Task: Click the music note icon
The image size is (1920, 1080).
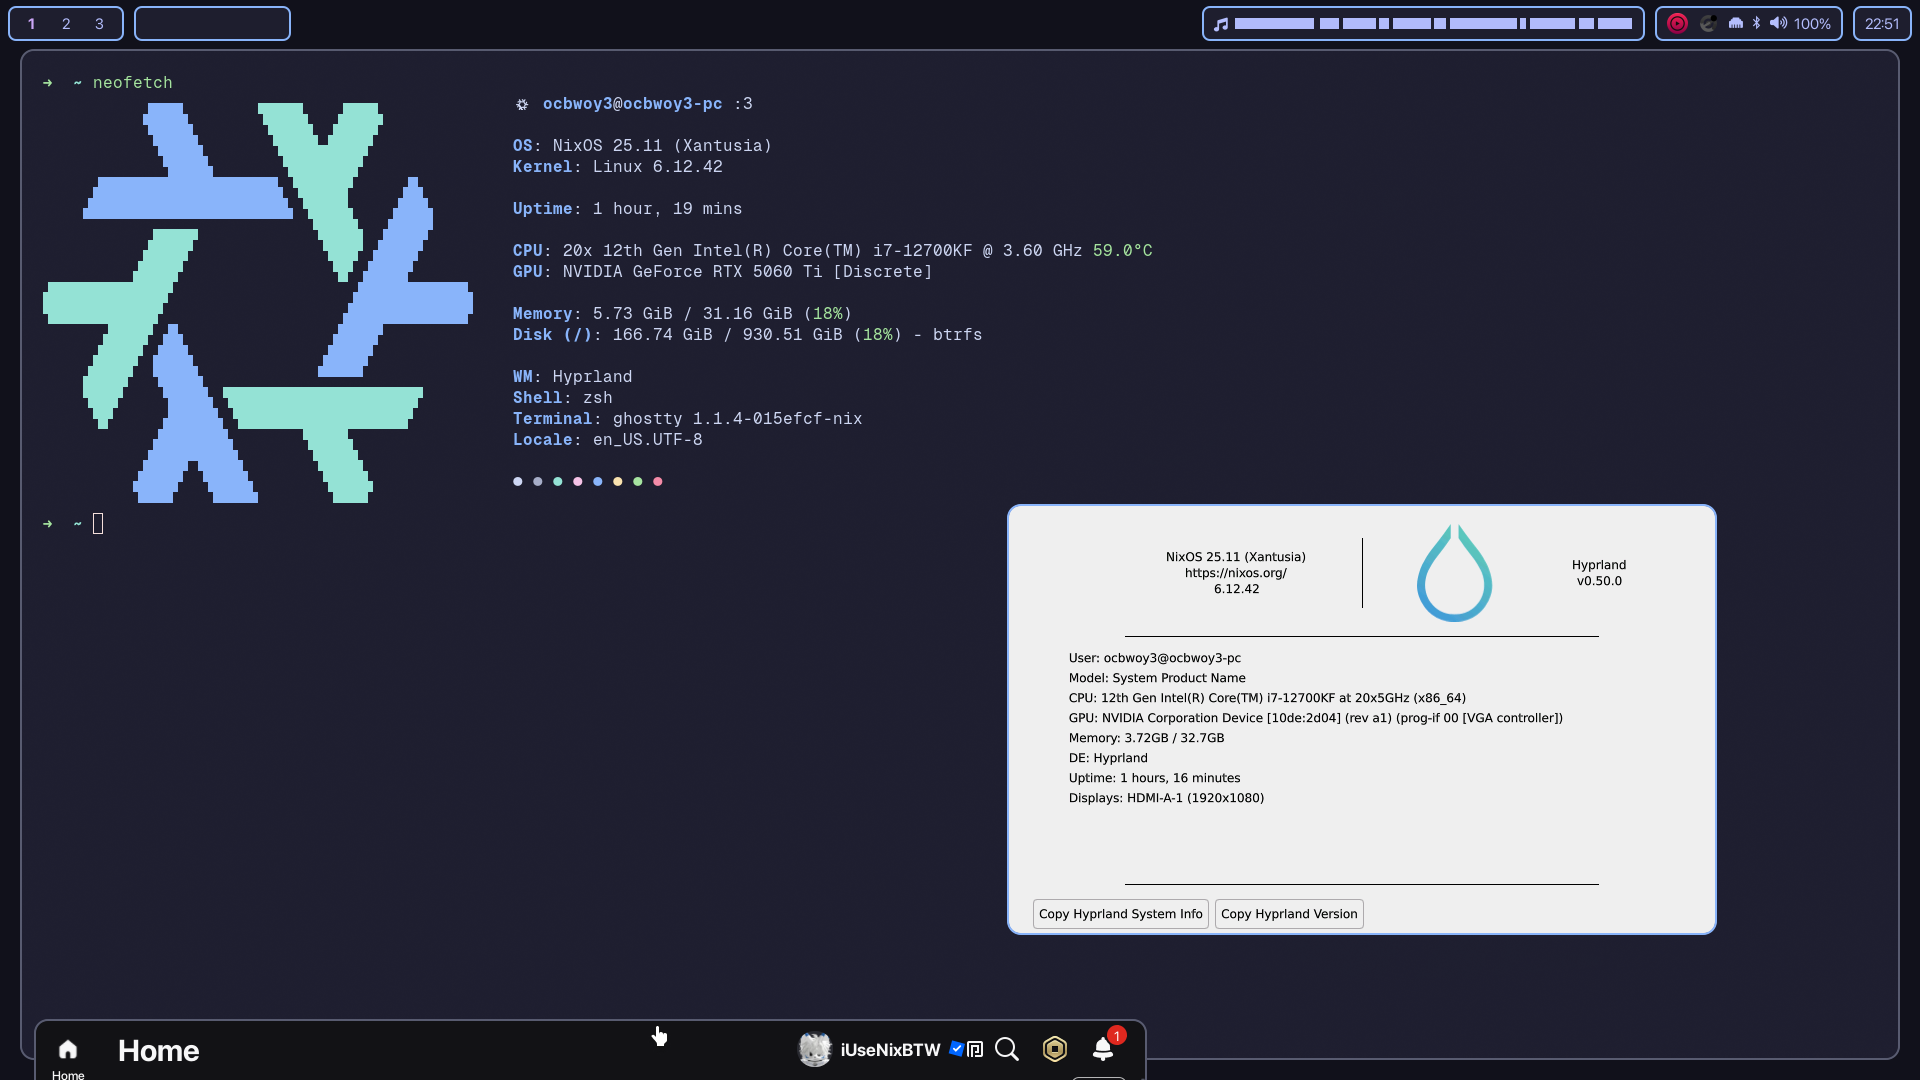Action: click(x=1221, y=24)
